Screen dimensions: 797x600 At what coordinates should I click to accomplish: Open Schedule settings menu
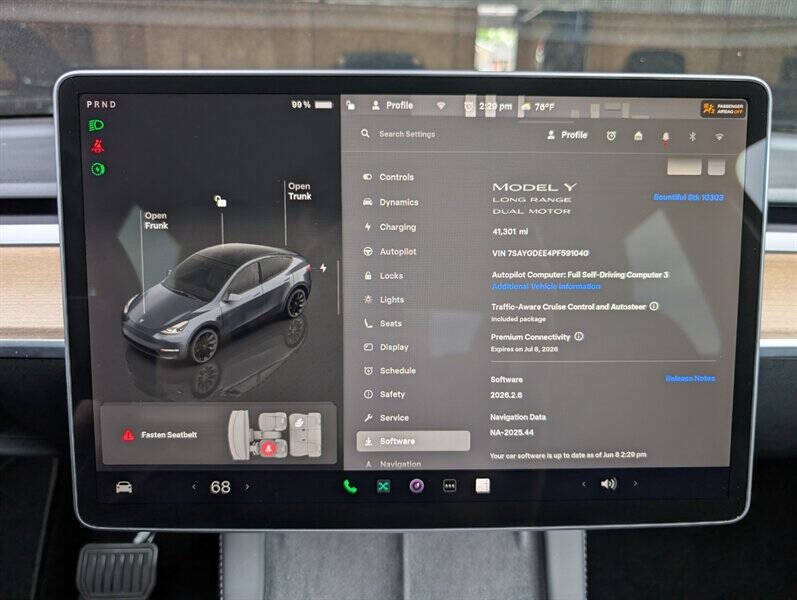click(x=390, y=371)
